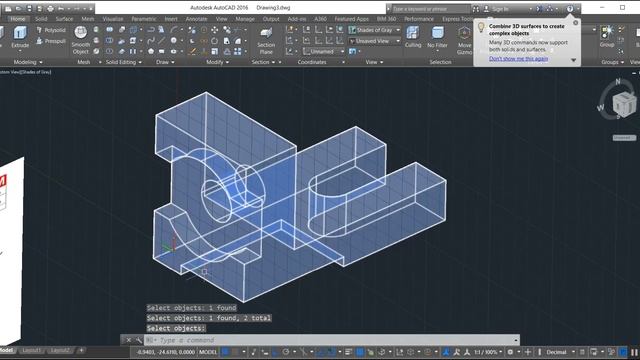Activate the Presspull tool
The width and height of the screenshot is (640, 360).
click(x=51, y=41)
